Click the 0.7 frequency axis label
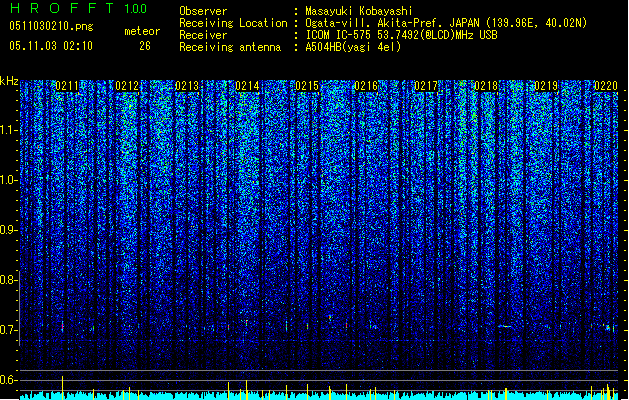The height and width of the screenshot is (400, 629). click(x=9, y=330)
